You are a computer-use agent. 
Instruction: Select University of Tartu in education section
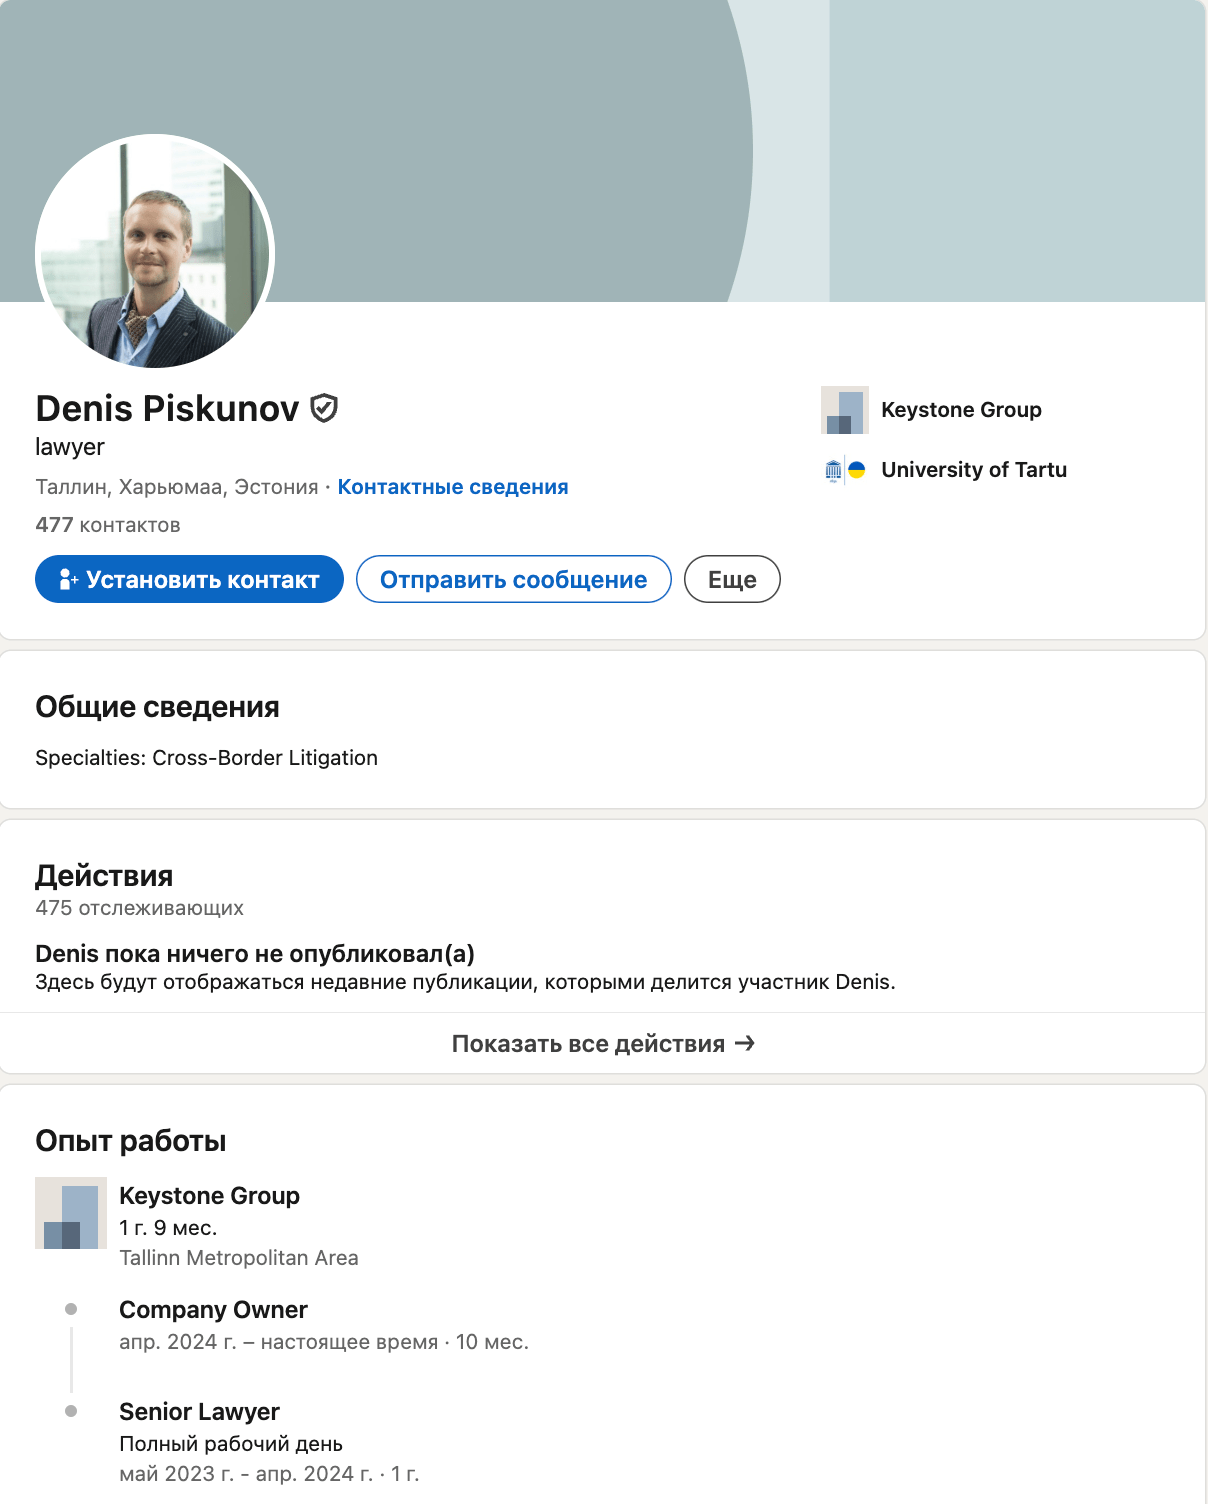pos(975,470)
